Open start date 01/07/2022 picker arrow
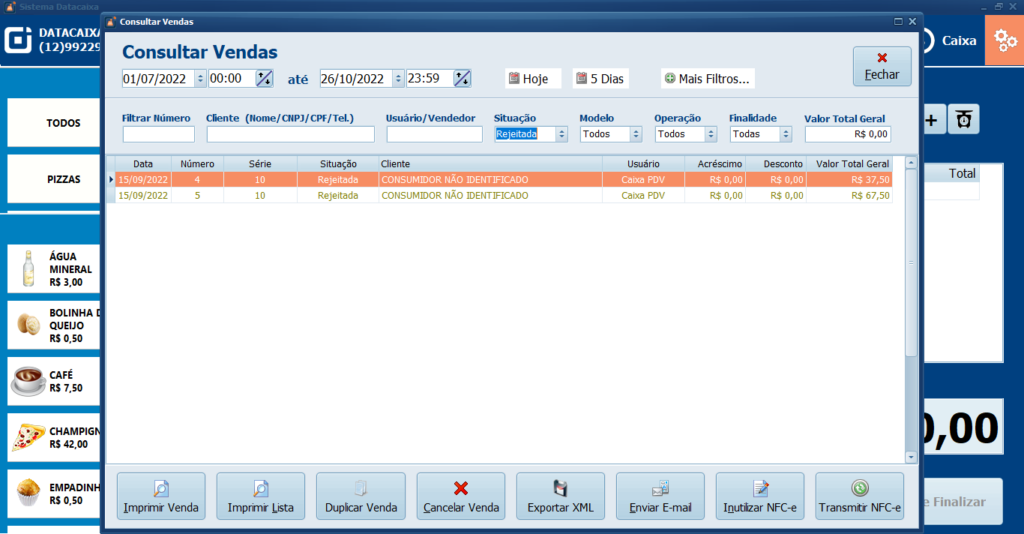This screenshot has width=1024, height=534. point(200,79)
